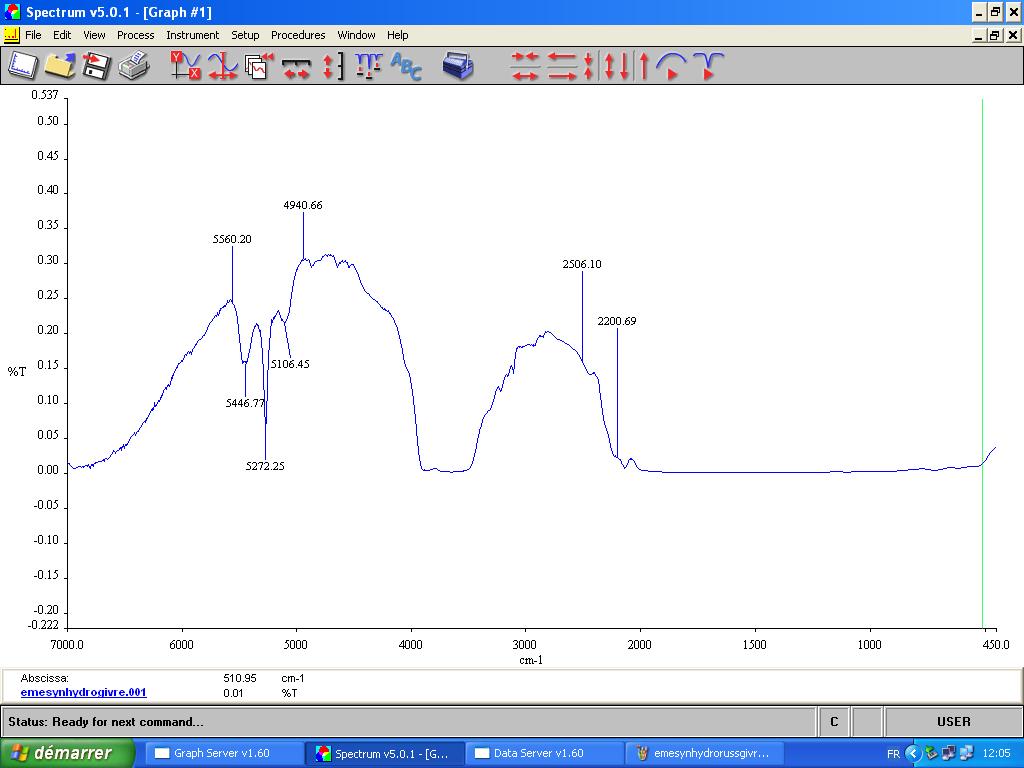This screenshot has width=1024, height=768.
Task: Open the Process menu
Action: (x=135, y=35)
